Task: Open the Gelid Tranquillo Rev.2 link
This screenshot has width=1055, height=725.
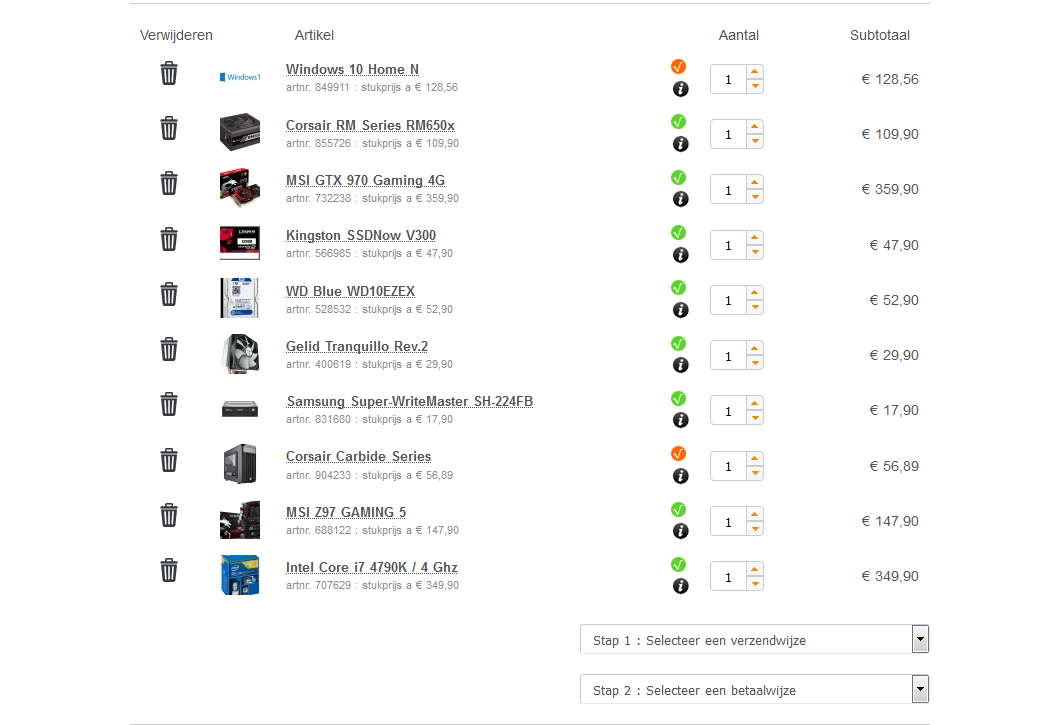Action: pos(357,346)
